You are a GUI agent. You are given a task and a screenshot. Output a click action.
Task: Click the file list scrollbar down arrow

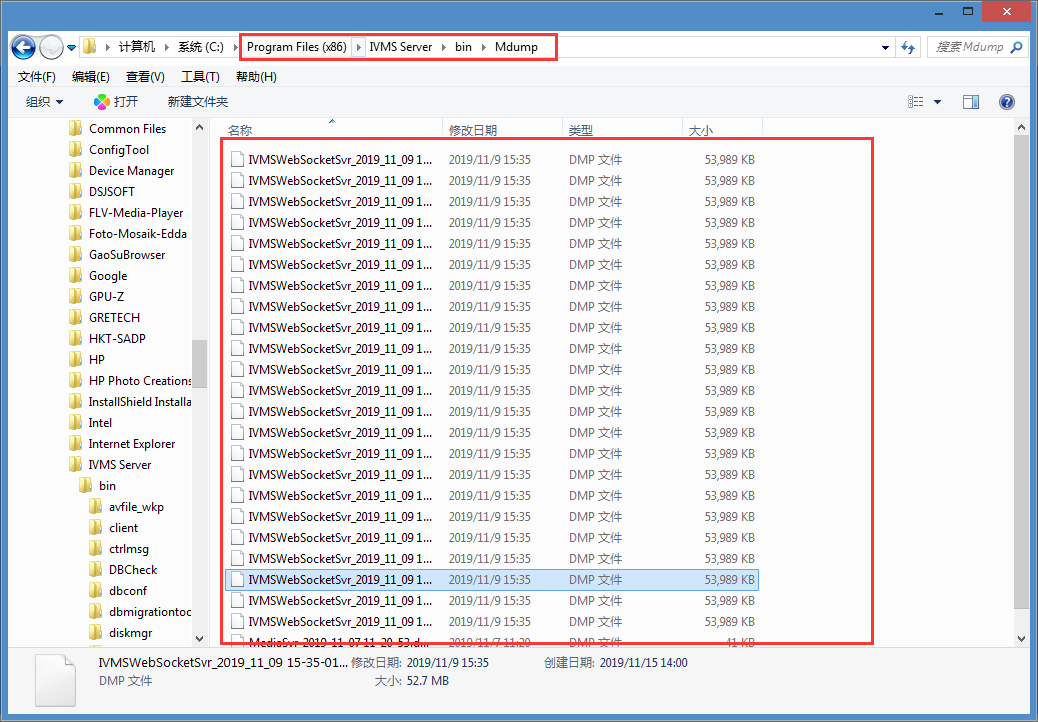point(1021,639)
